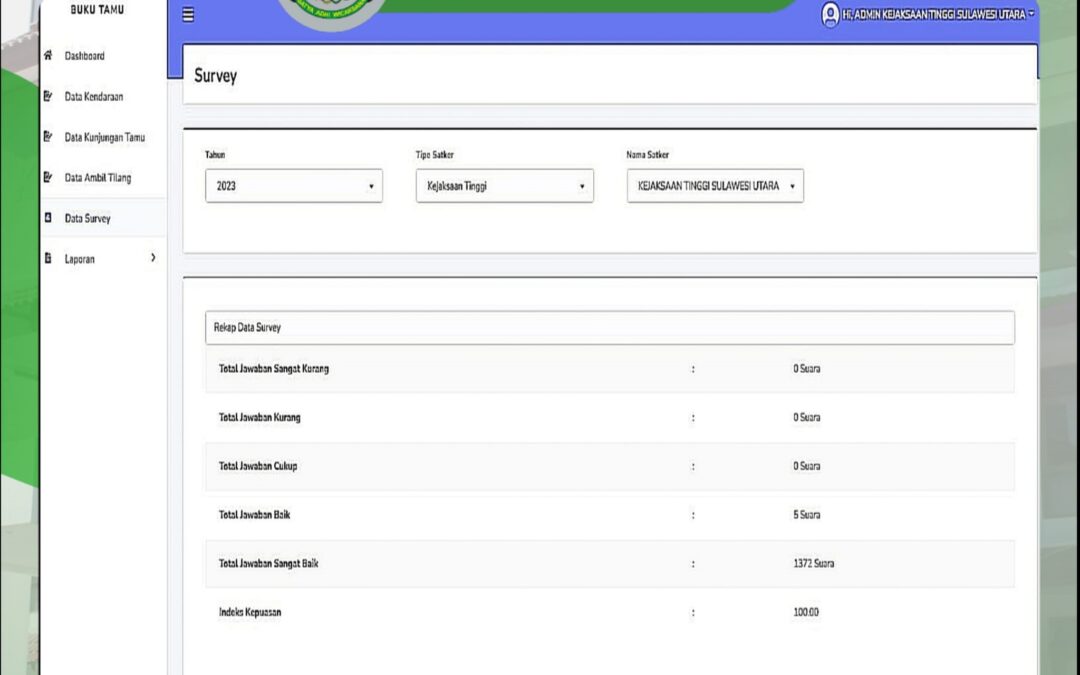1080x675 pixels.
Task: Open the Tahun dropdown showing 2023
Action: tap(293, 186)
